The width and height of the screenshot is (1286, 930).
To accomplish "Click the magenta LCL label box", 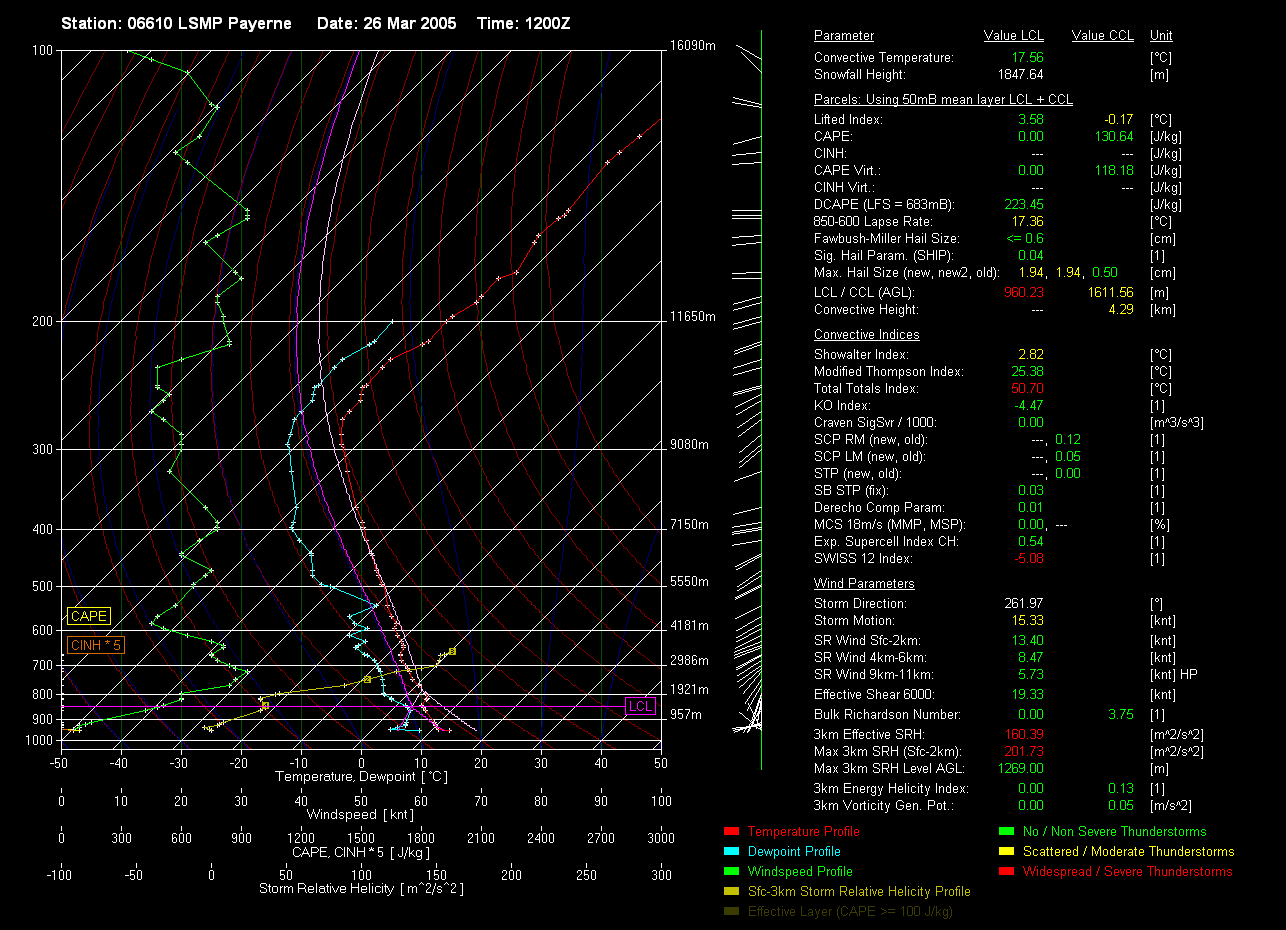I will point(640,707).
